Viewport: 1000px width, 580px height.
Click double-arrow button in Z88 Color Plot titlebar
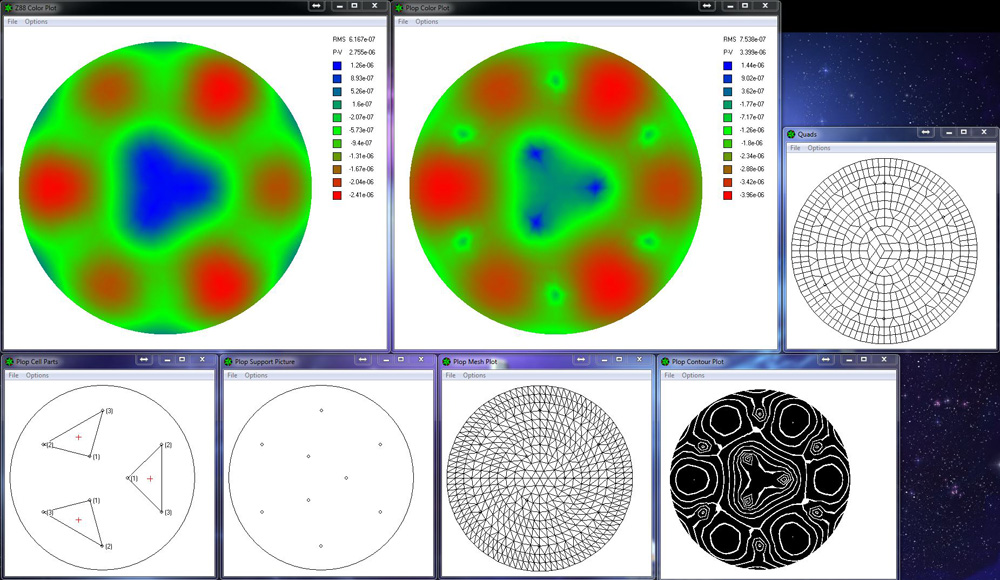pos(316,6)
